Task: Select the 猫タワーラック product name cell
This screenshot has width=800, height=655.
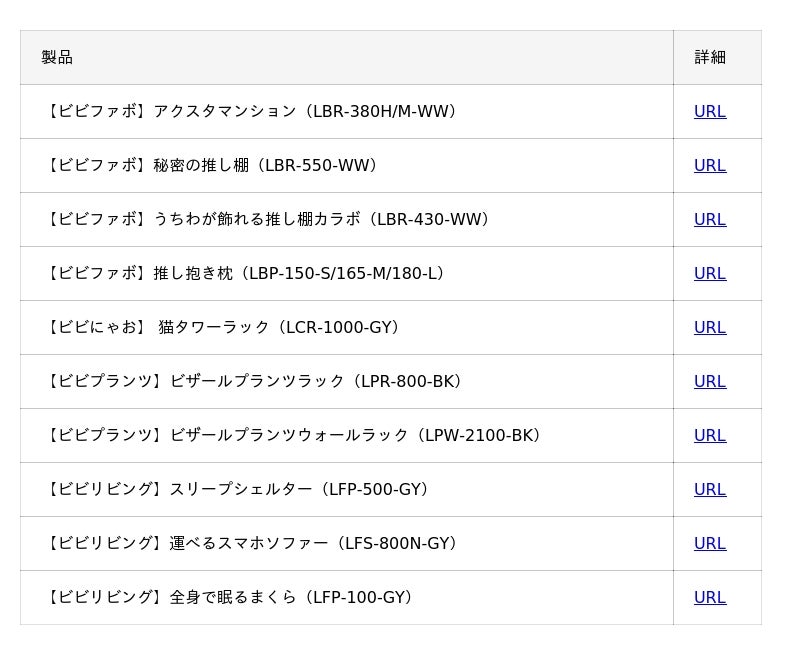Action: [223, 328]
